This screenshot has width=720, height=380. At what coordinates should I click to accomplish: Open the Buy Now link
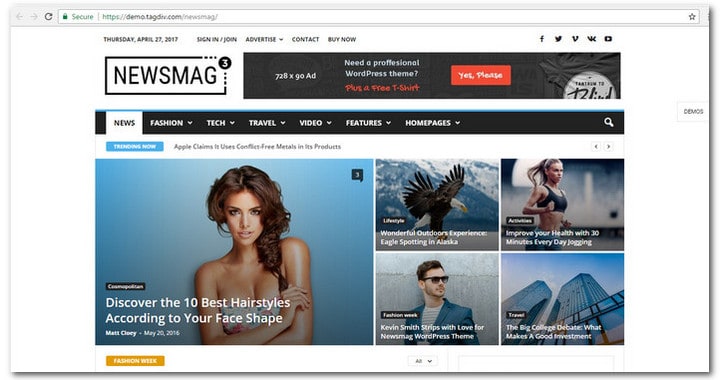tap(342, 39)
